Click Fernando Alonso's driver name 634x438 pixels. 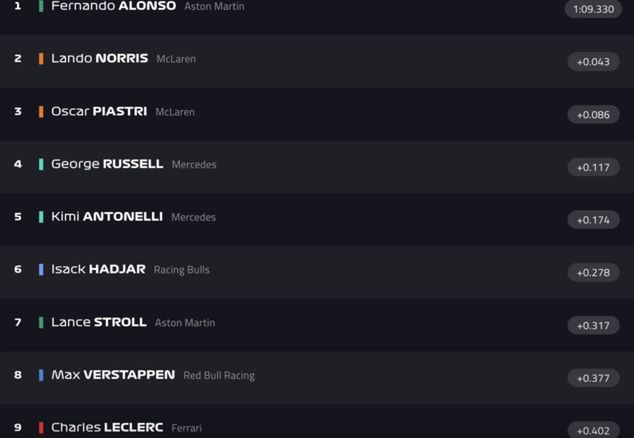pos(113,6)
